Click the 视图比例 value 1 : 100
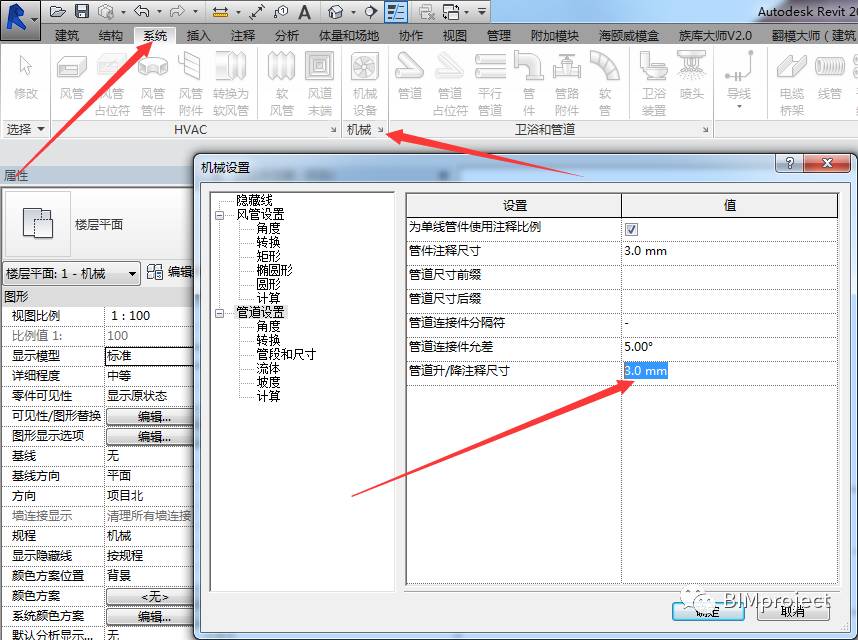The height and width of the screenshot is (640, 858). coord(130,316)
